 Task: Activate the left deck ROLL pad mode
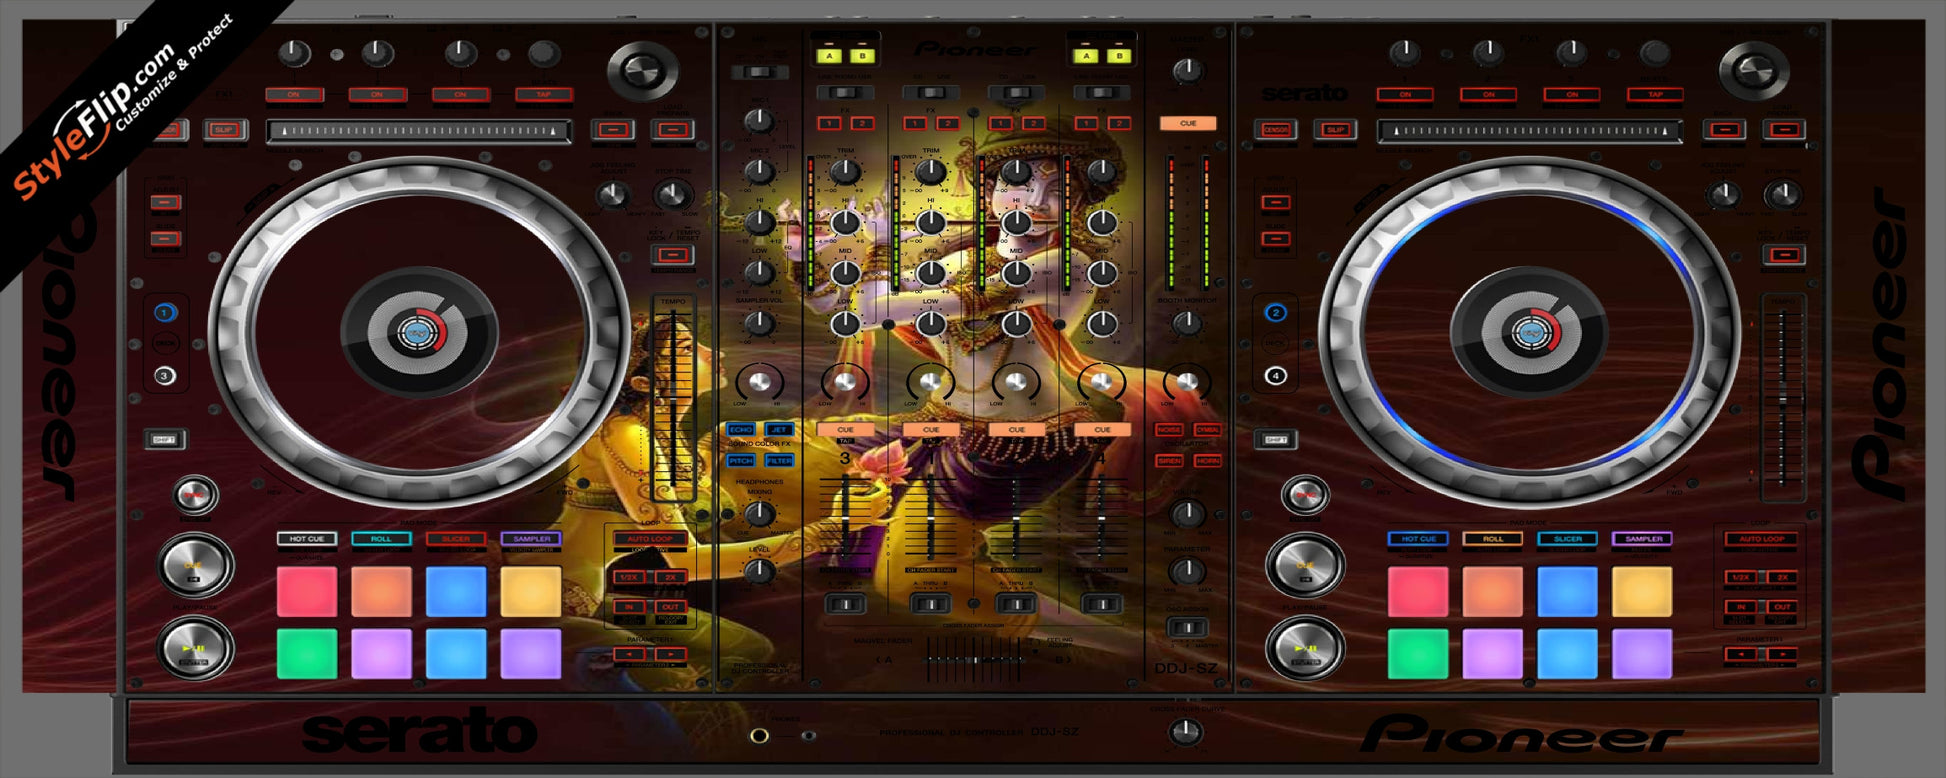click(x=381, y=539)
